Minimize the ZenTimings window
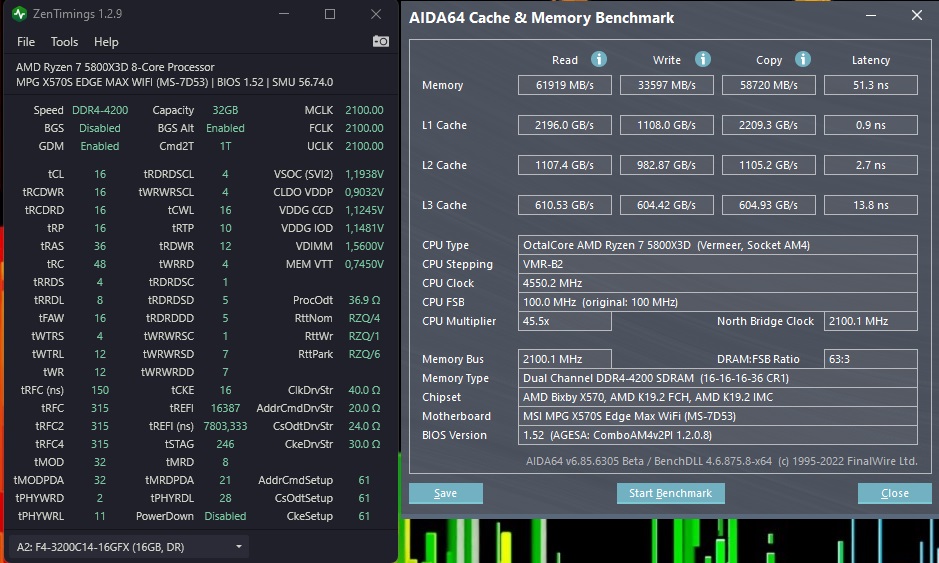 tap(284, 14)
